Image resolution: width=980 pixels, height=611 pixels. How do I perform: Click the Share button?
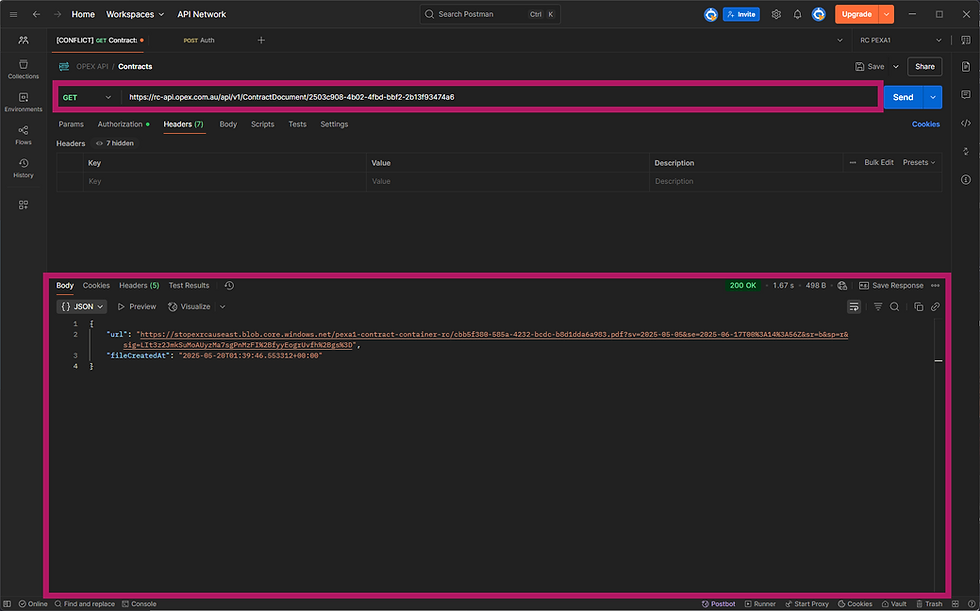coord(924,66)
